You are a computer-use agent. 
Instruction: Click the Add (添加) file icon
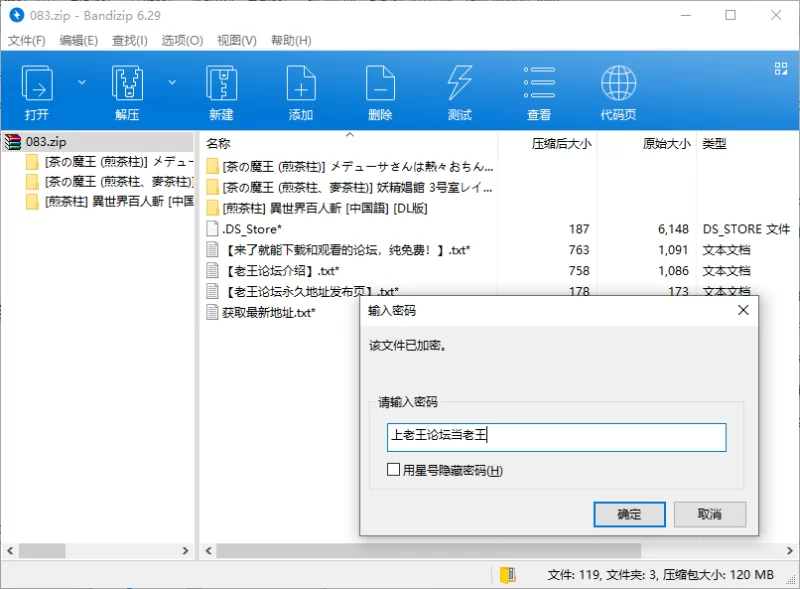tap(301, 84)
